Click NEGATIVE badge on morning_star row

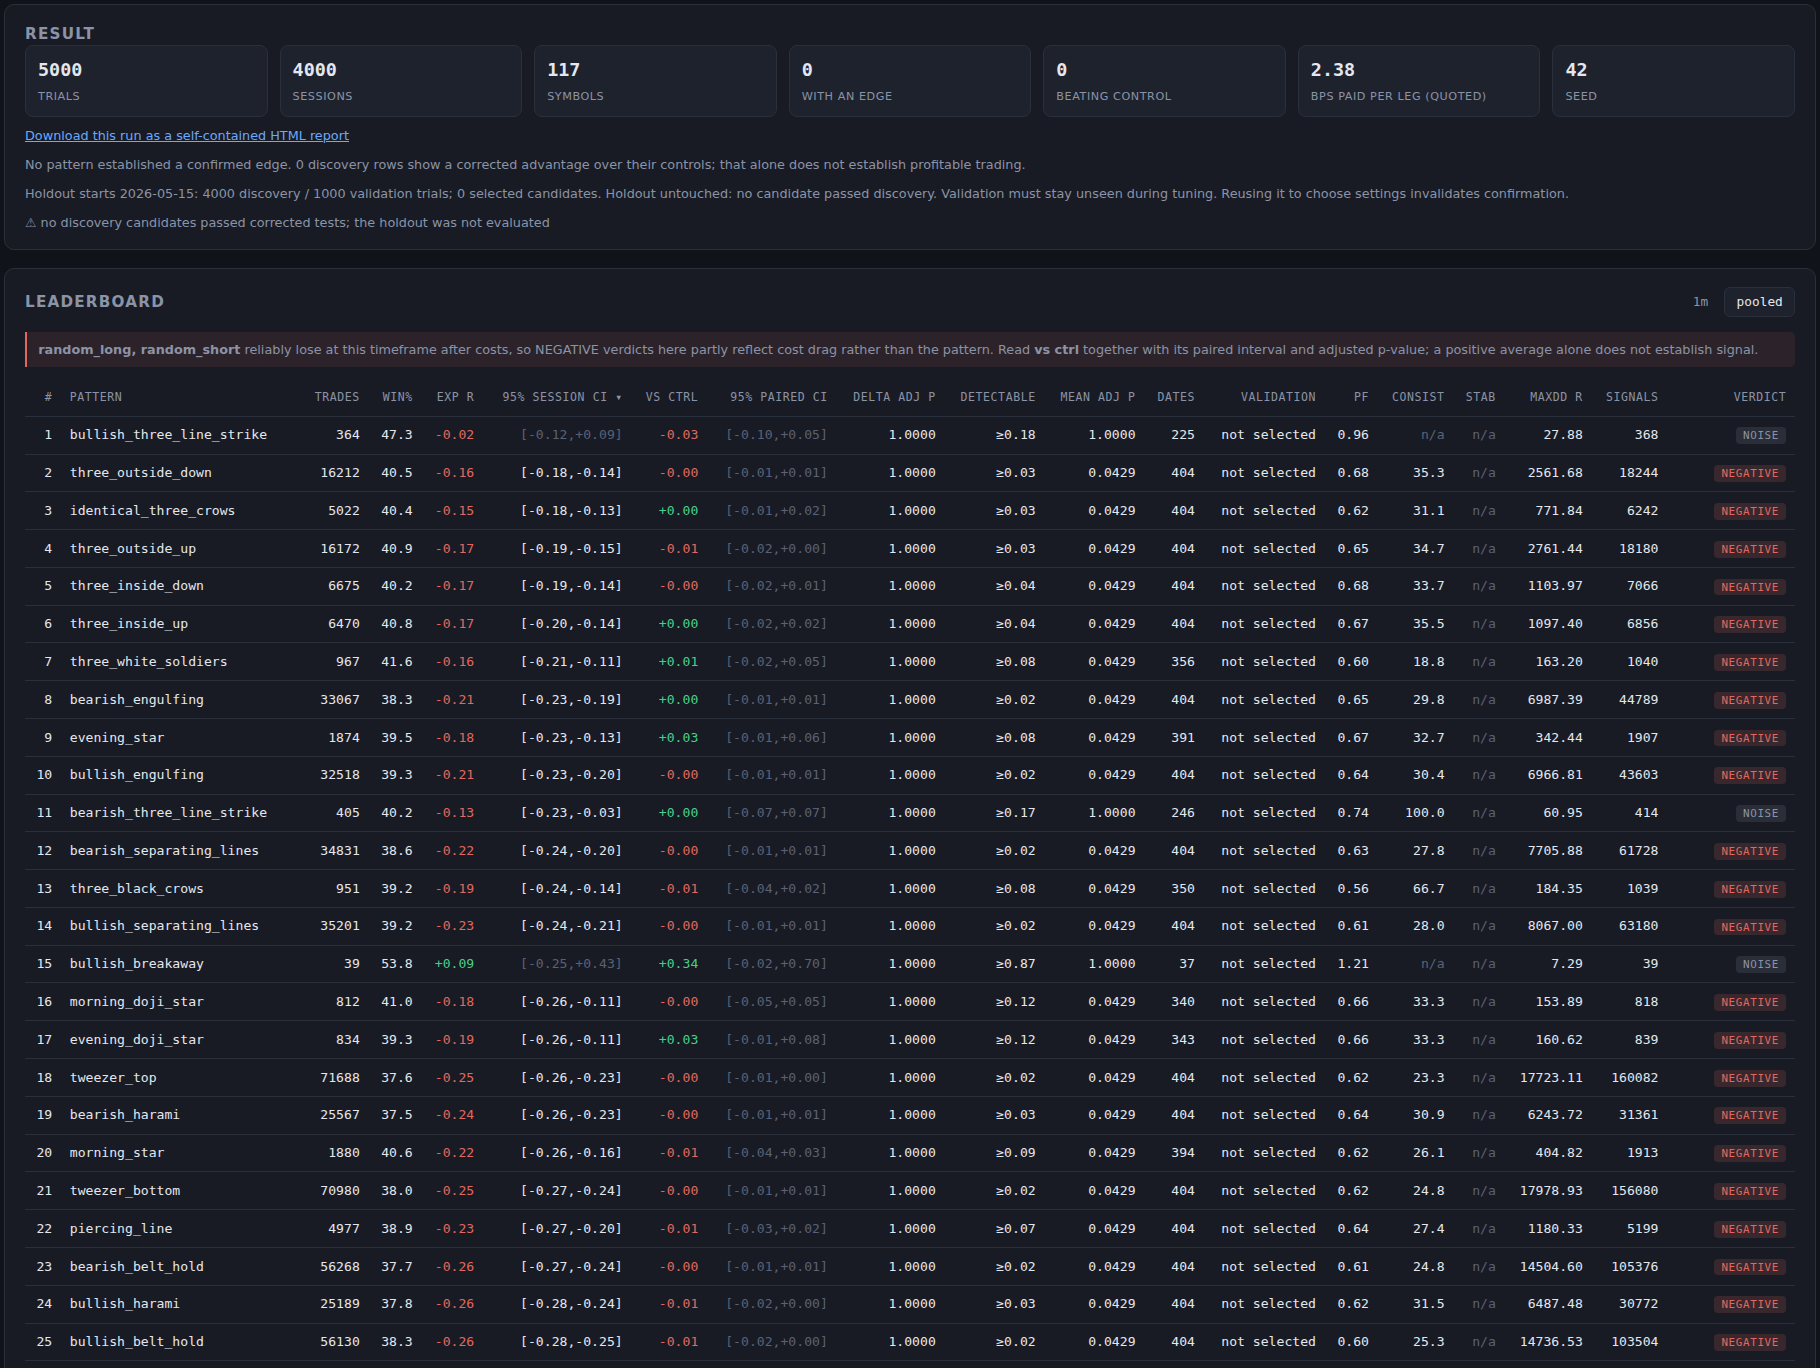(x=1750, y=1153)
